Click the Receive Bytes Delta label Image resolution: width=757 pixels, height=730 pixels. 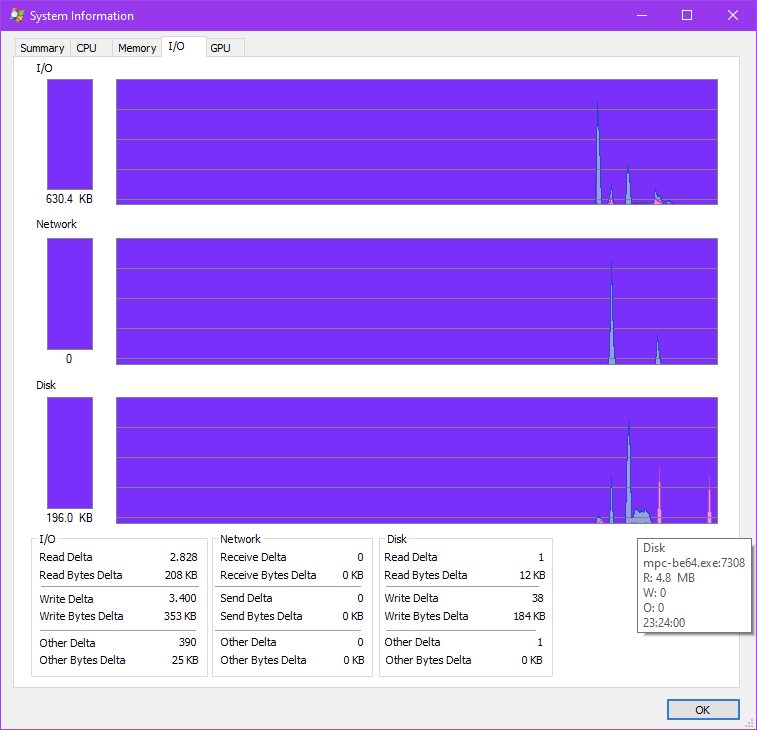[268, 575]
